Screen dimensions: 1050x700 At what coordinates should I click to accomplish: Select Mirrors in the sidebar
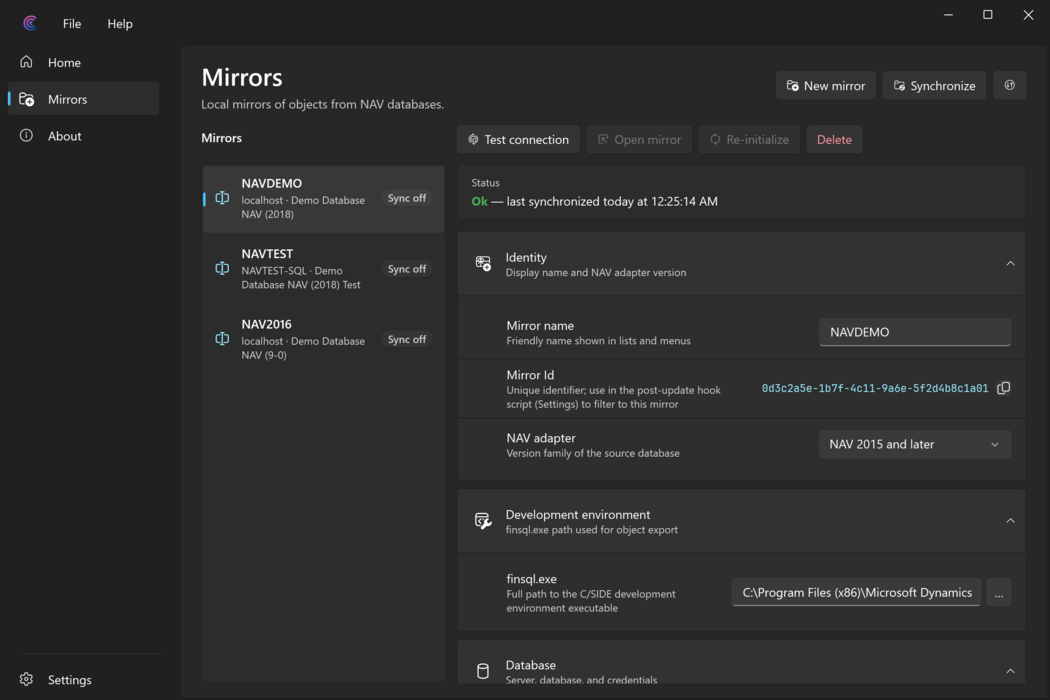pyautogui.click(x=84, y=99)
